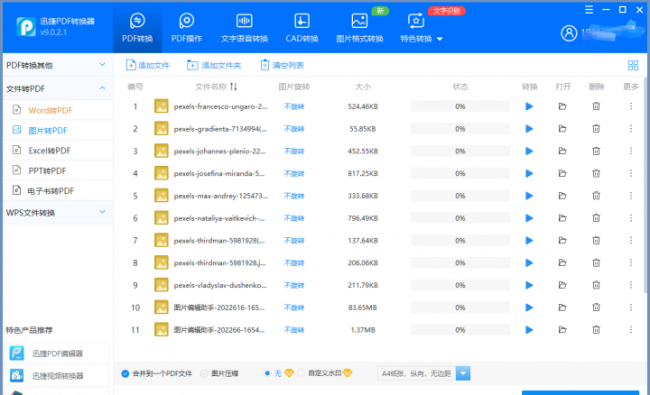Open more options for row 8

point(631,263)
